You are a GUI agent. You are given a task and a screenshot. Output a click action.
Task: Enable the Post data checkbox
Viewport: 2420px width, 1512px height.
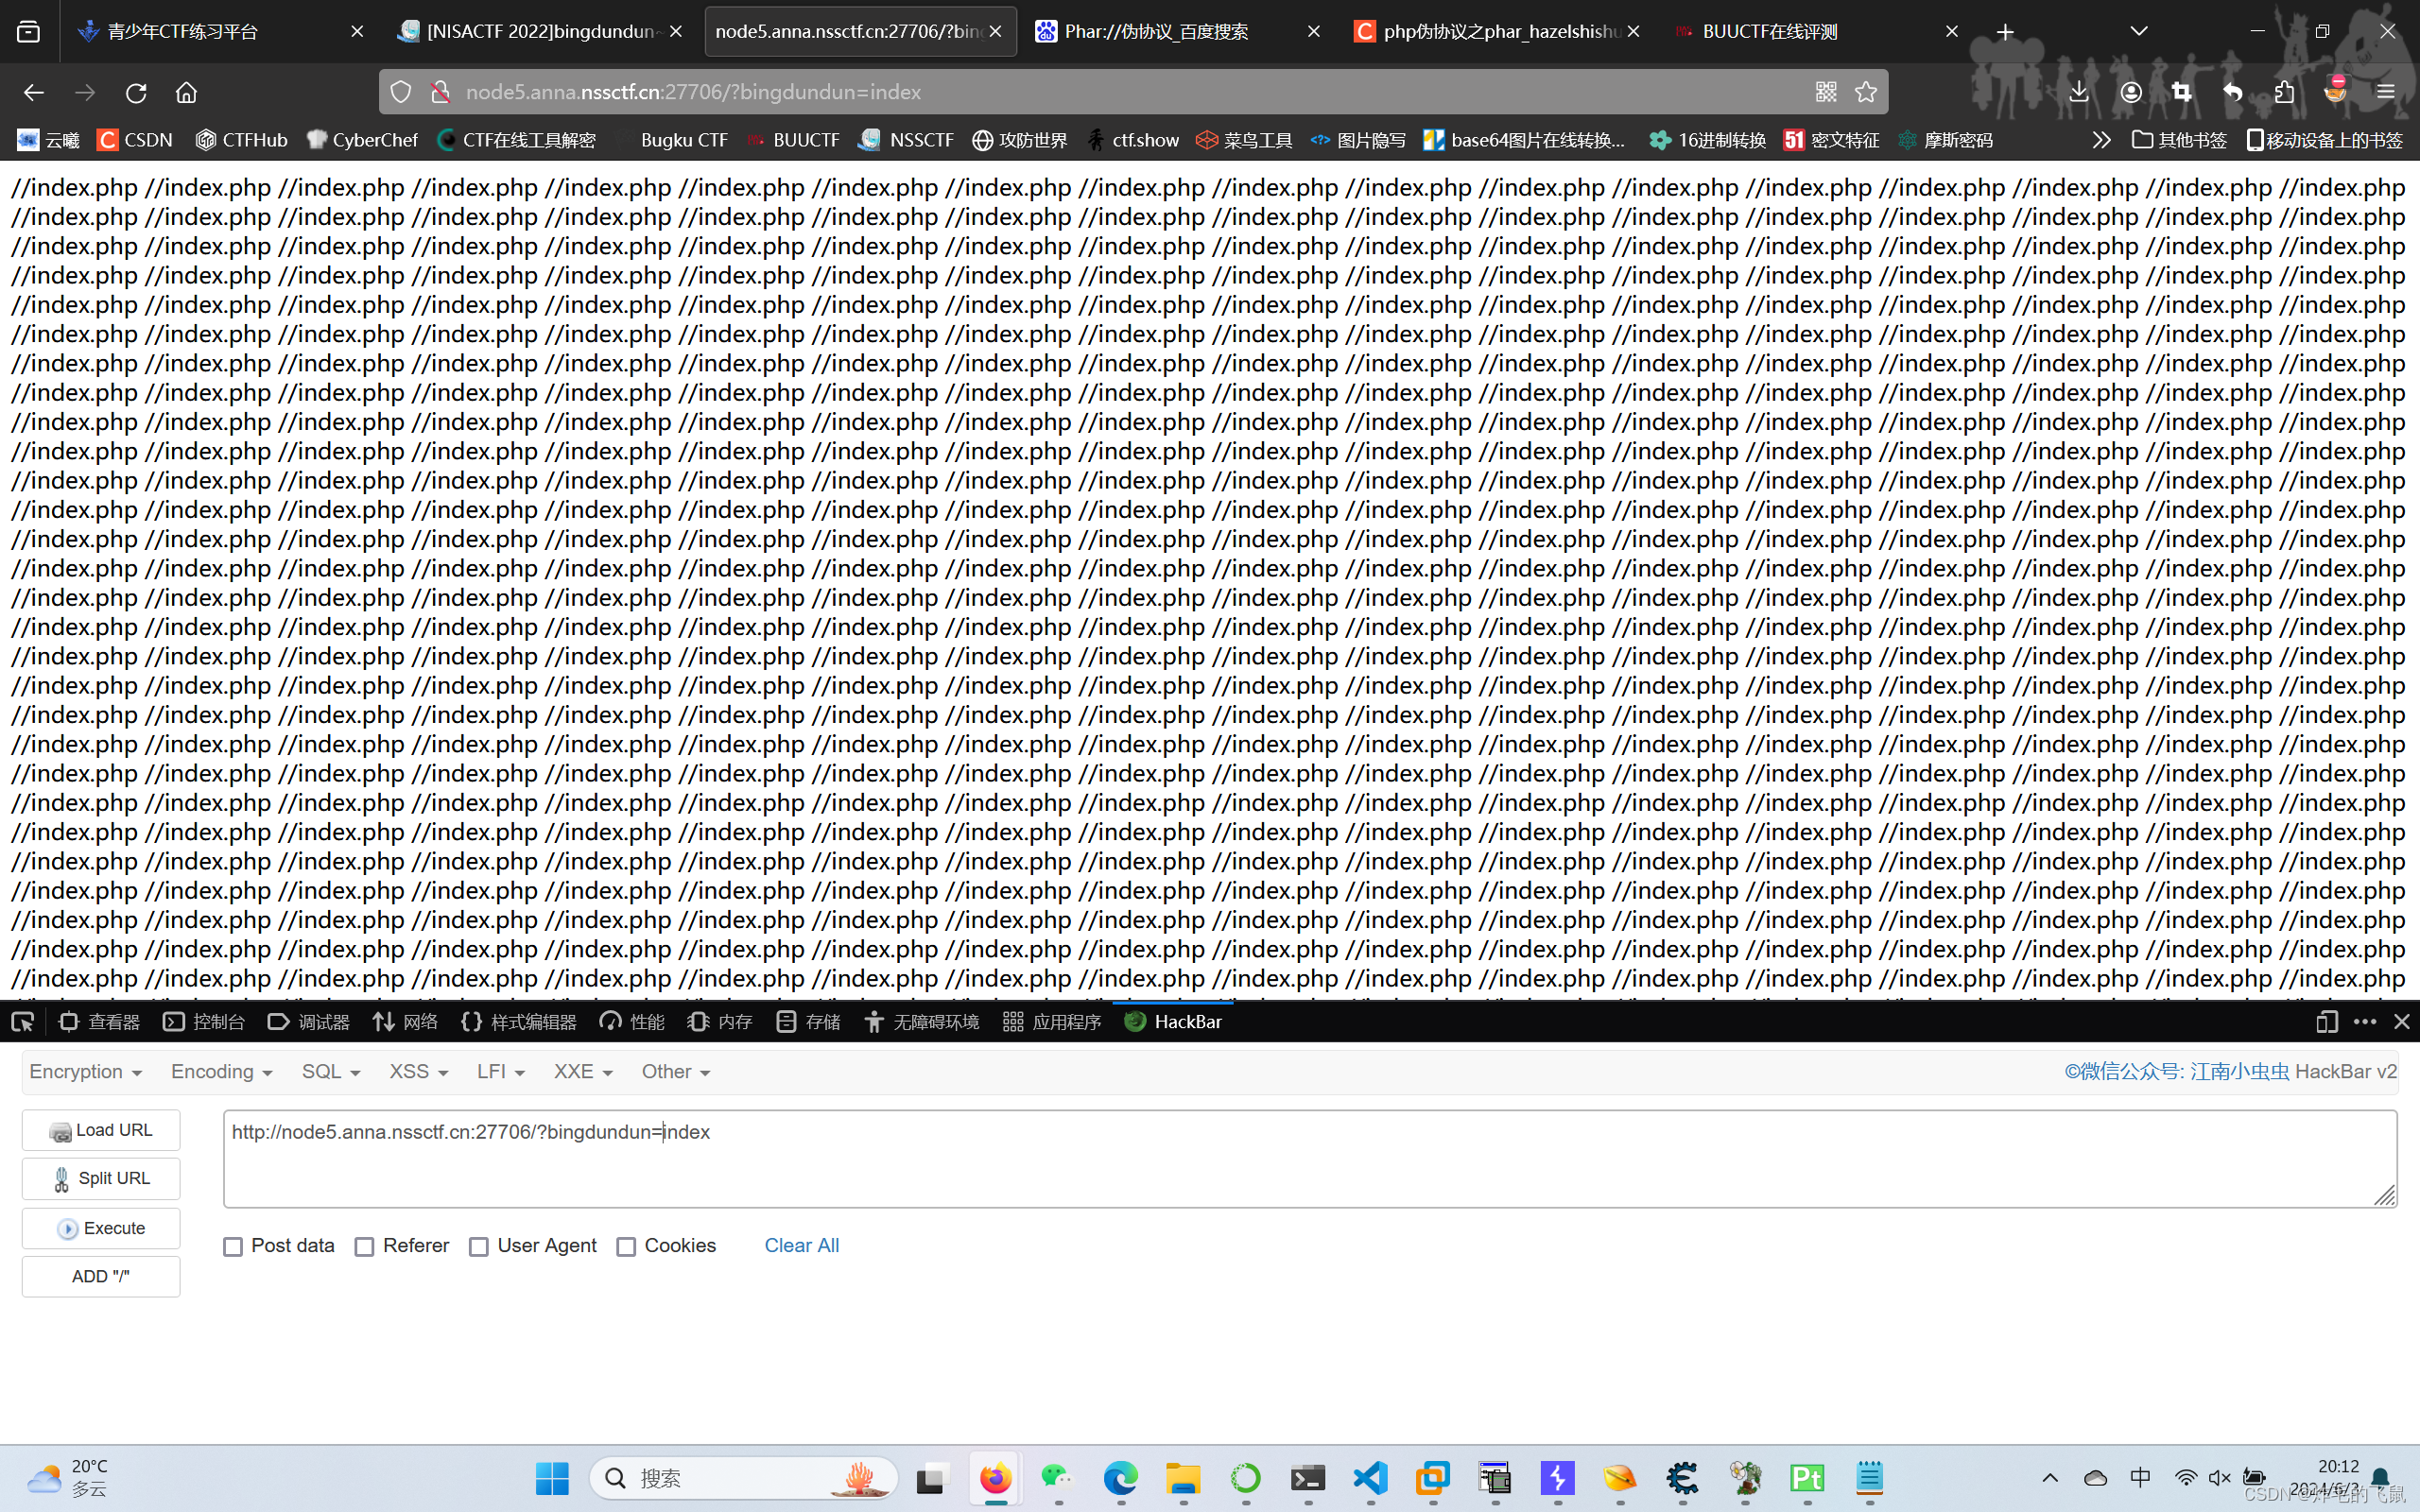pos(233,1246)
